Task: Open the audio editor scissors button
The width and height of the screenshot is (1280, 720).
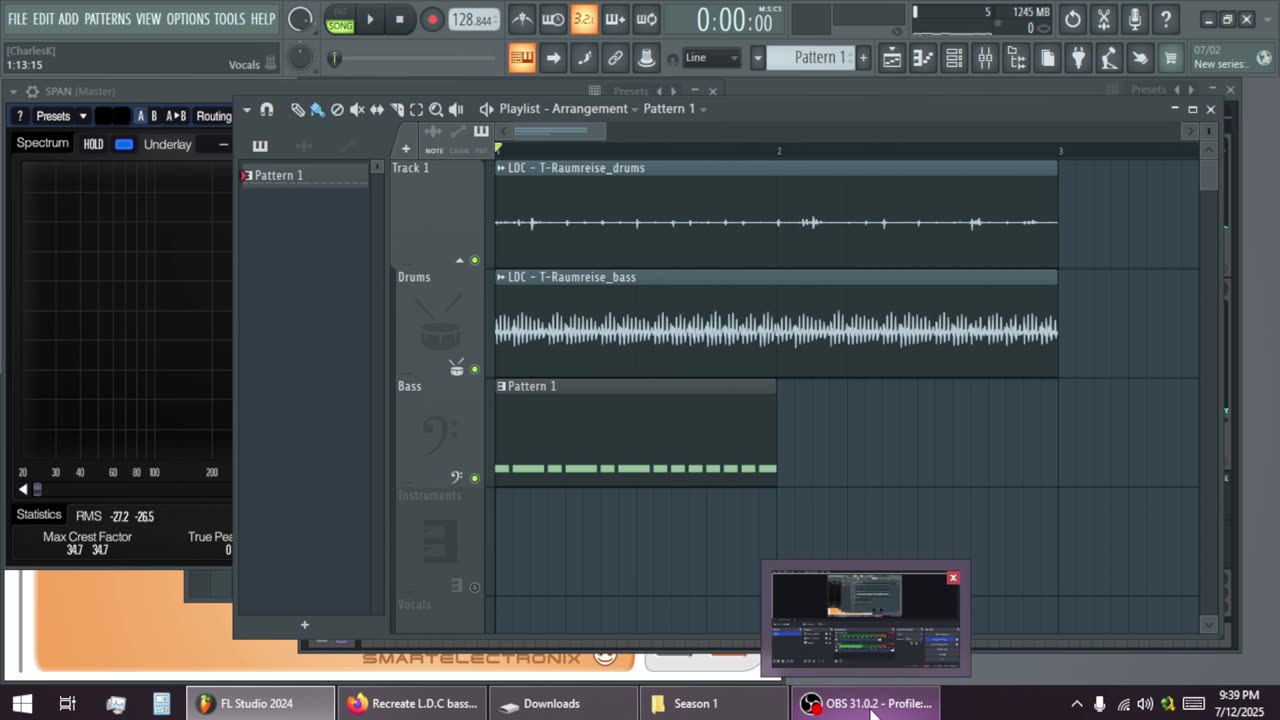Action: pos(1103,19)
